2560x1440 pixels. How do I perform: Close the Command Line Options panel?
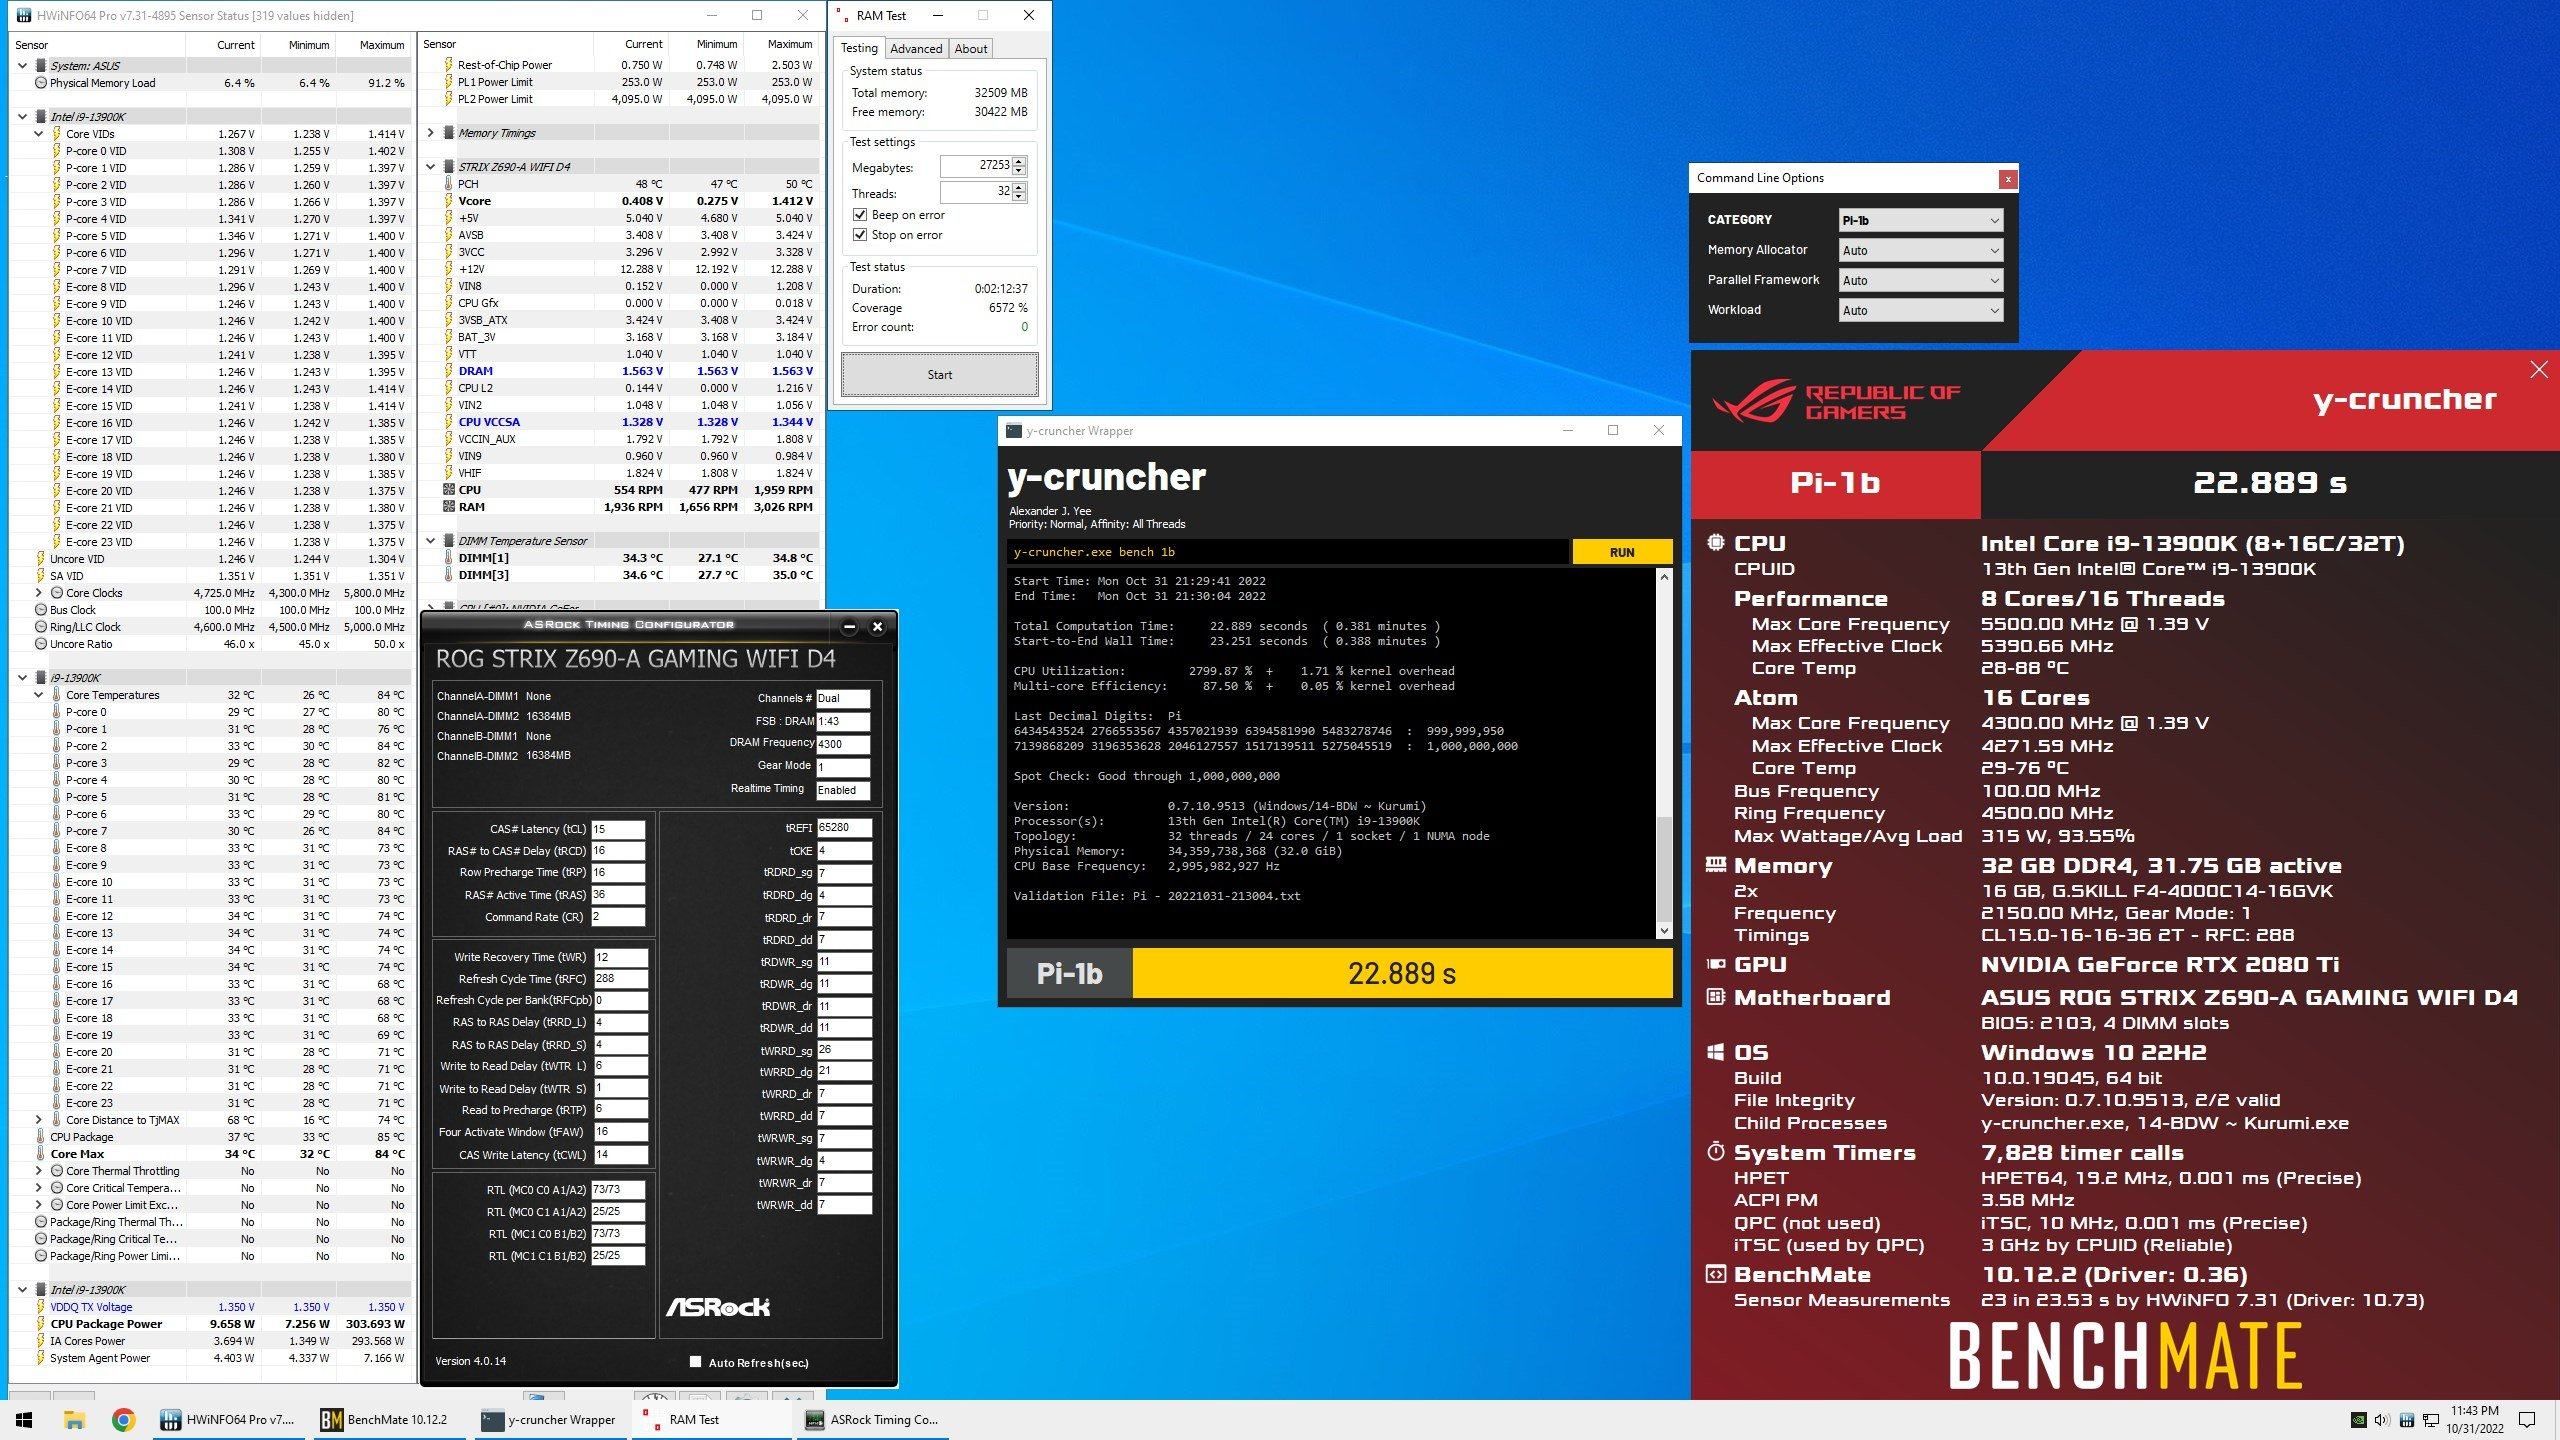coord(2007,179)
